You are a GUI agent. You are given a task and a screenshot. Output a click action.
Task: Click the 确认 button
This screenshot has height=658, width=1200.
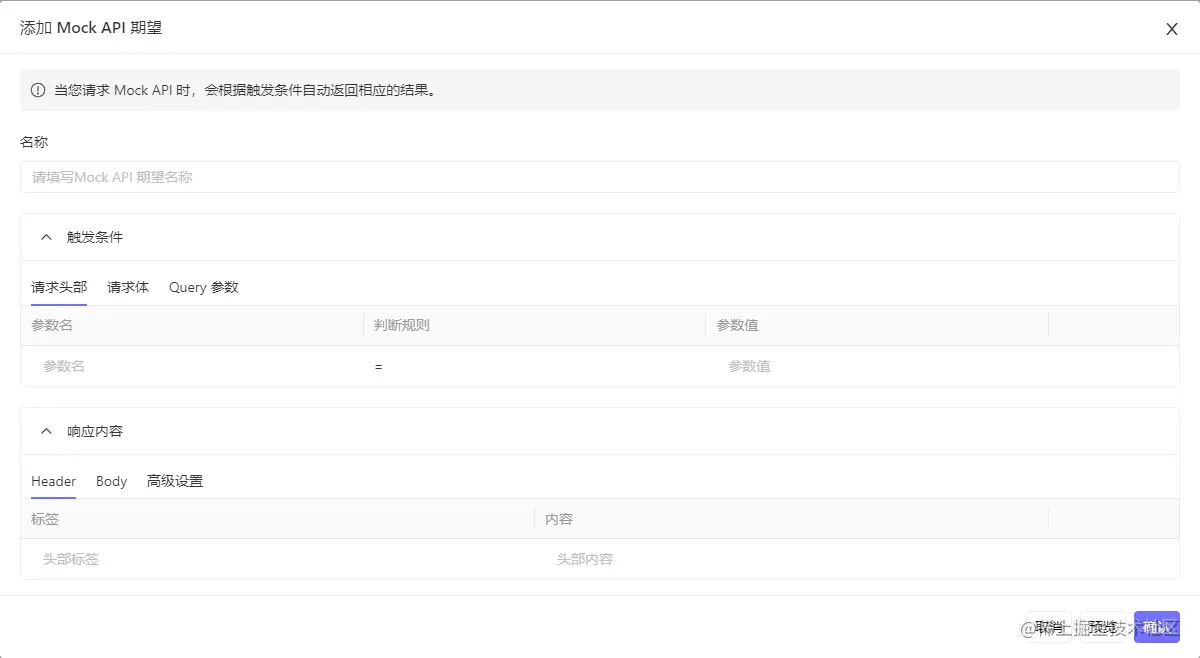[x=1157, y=627]
